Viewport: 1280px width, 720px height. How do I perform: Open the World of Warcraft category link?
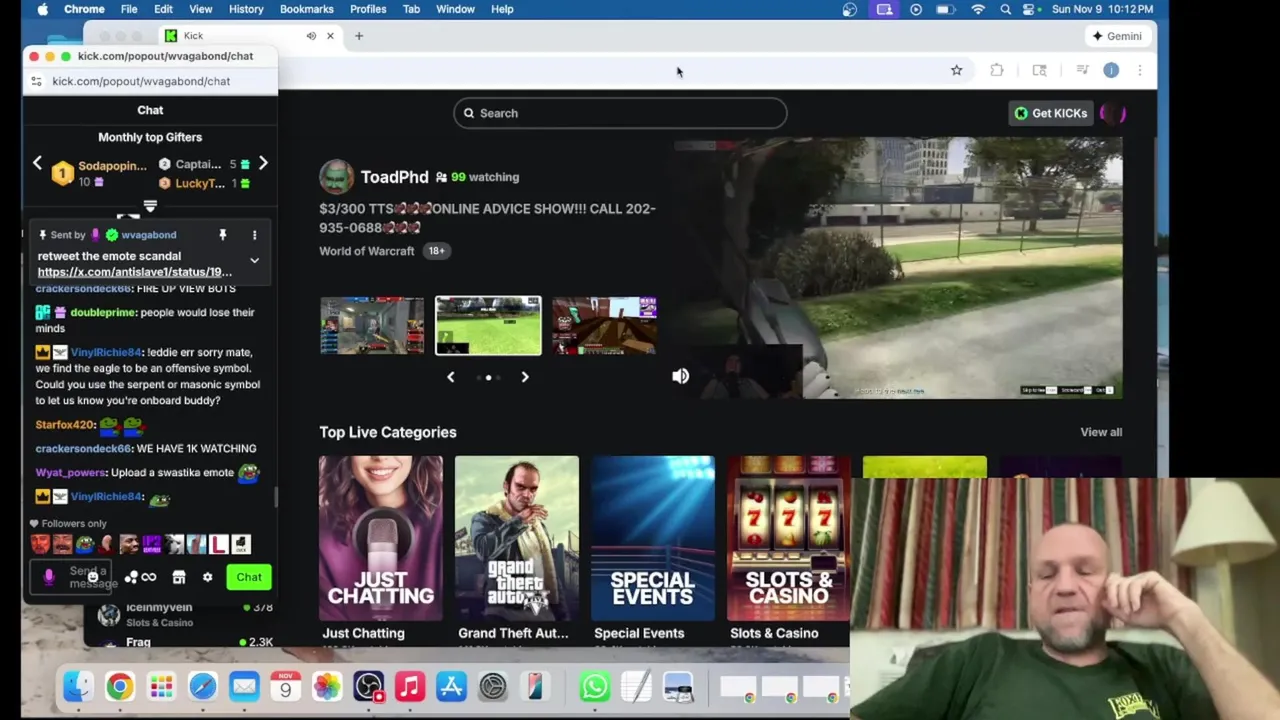pyautogui.click(x=366, y=251)
